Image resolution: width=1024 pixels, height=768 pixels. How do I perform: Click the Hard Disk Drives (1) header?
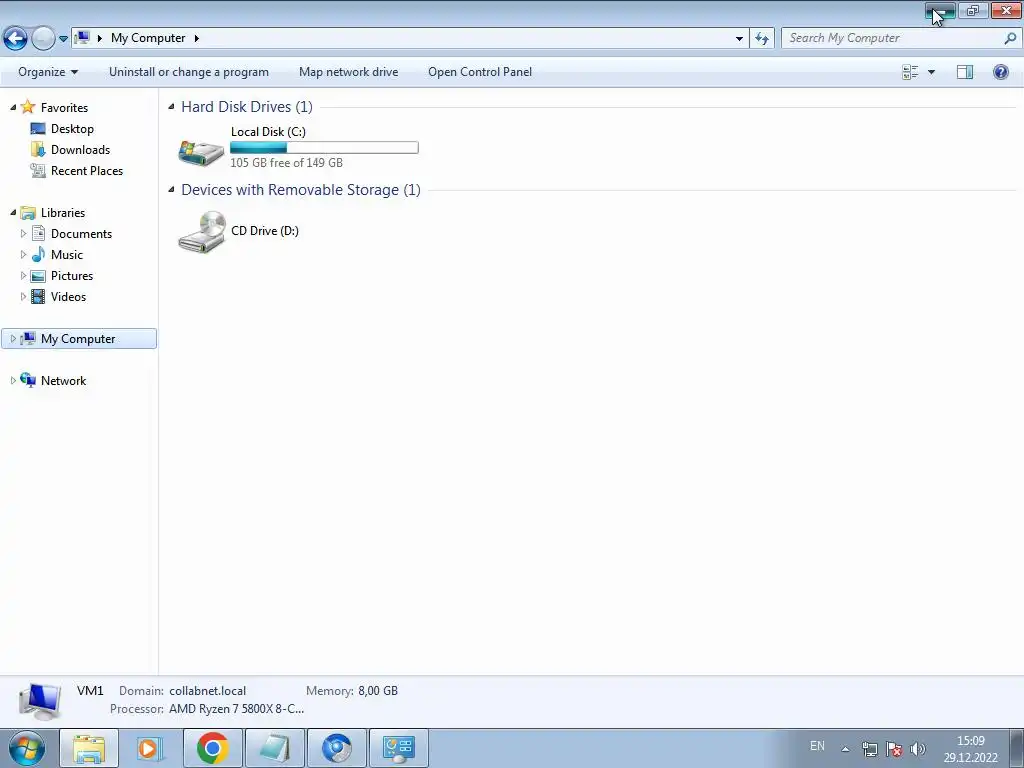pyautogui.click(x=247, y=106)
